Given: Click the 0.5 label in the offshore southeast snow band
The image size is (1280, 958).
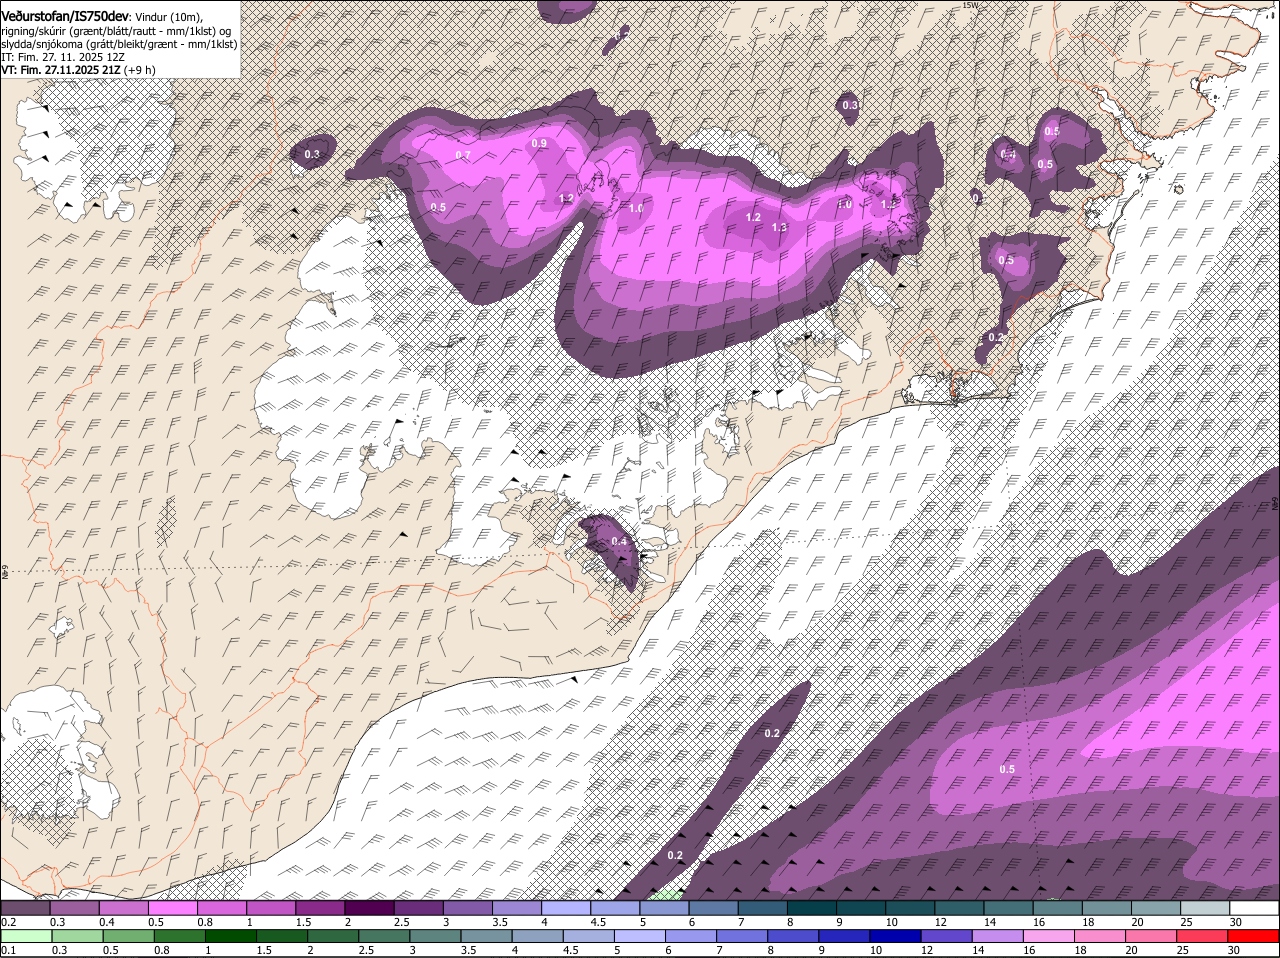Looking at the screenshot, I should click(x=1007, y=769).
